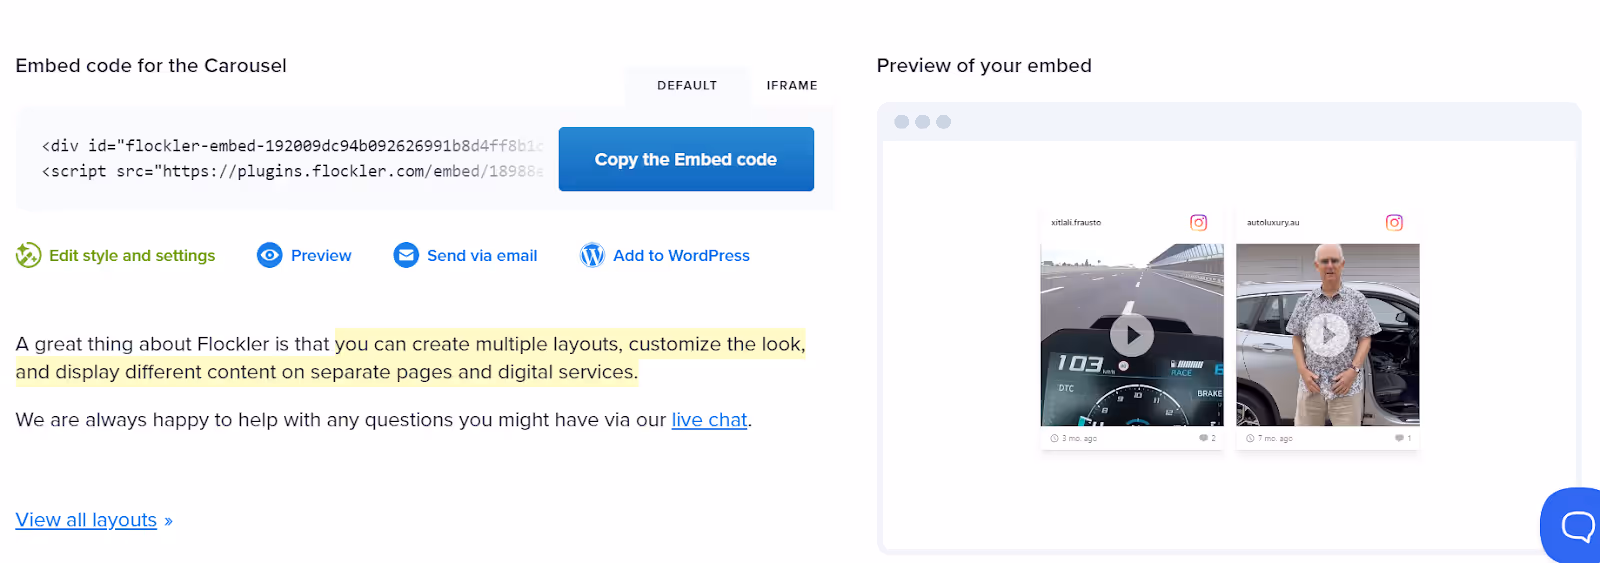Click the xitlali.frausto username text
This screenshot has height=563, width=1600.
[1076, 223]
